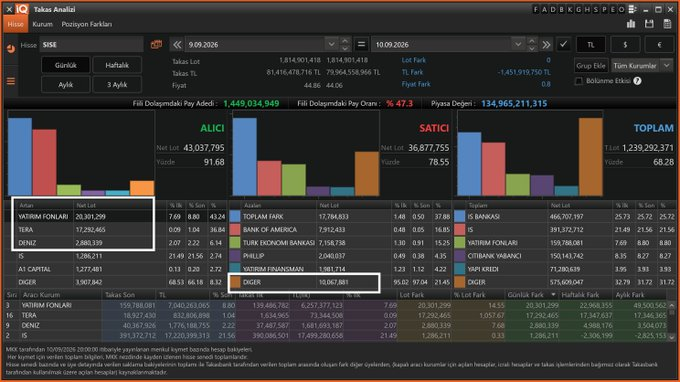The image size is (680, 382).
Task: Open the Pozisyon Farkları tab
Action: (87, 24)
